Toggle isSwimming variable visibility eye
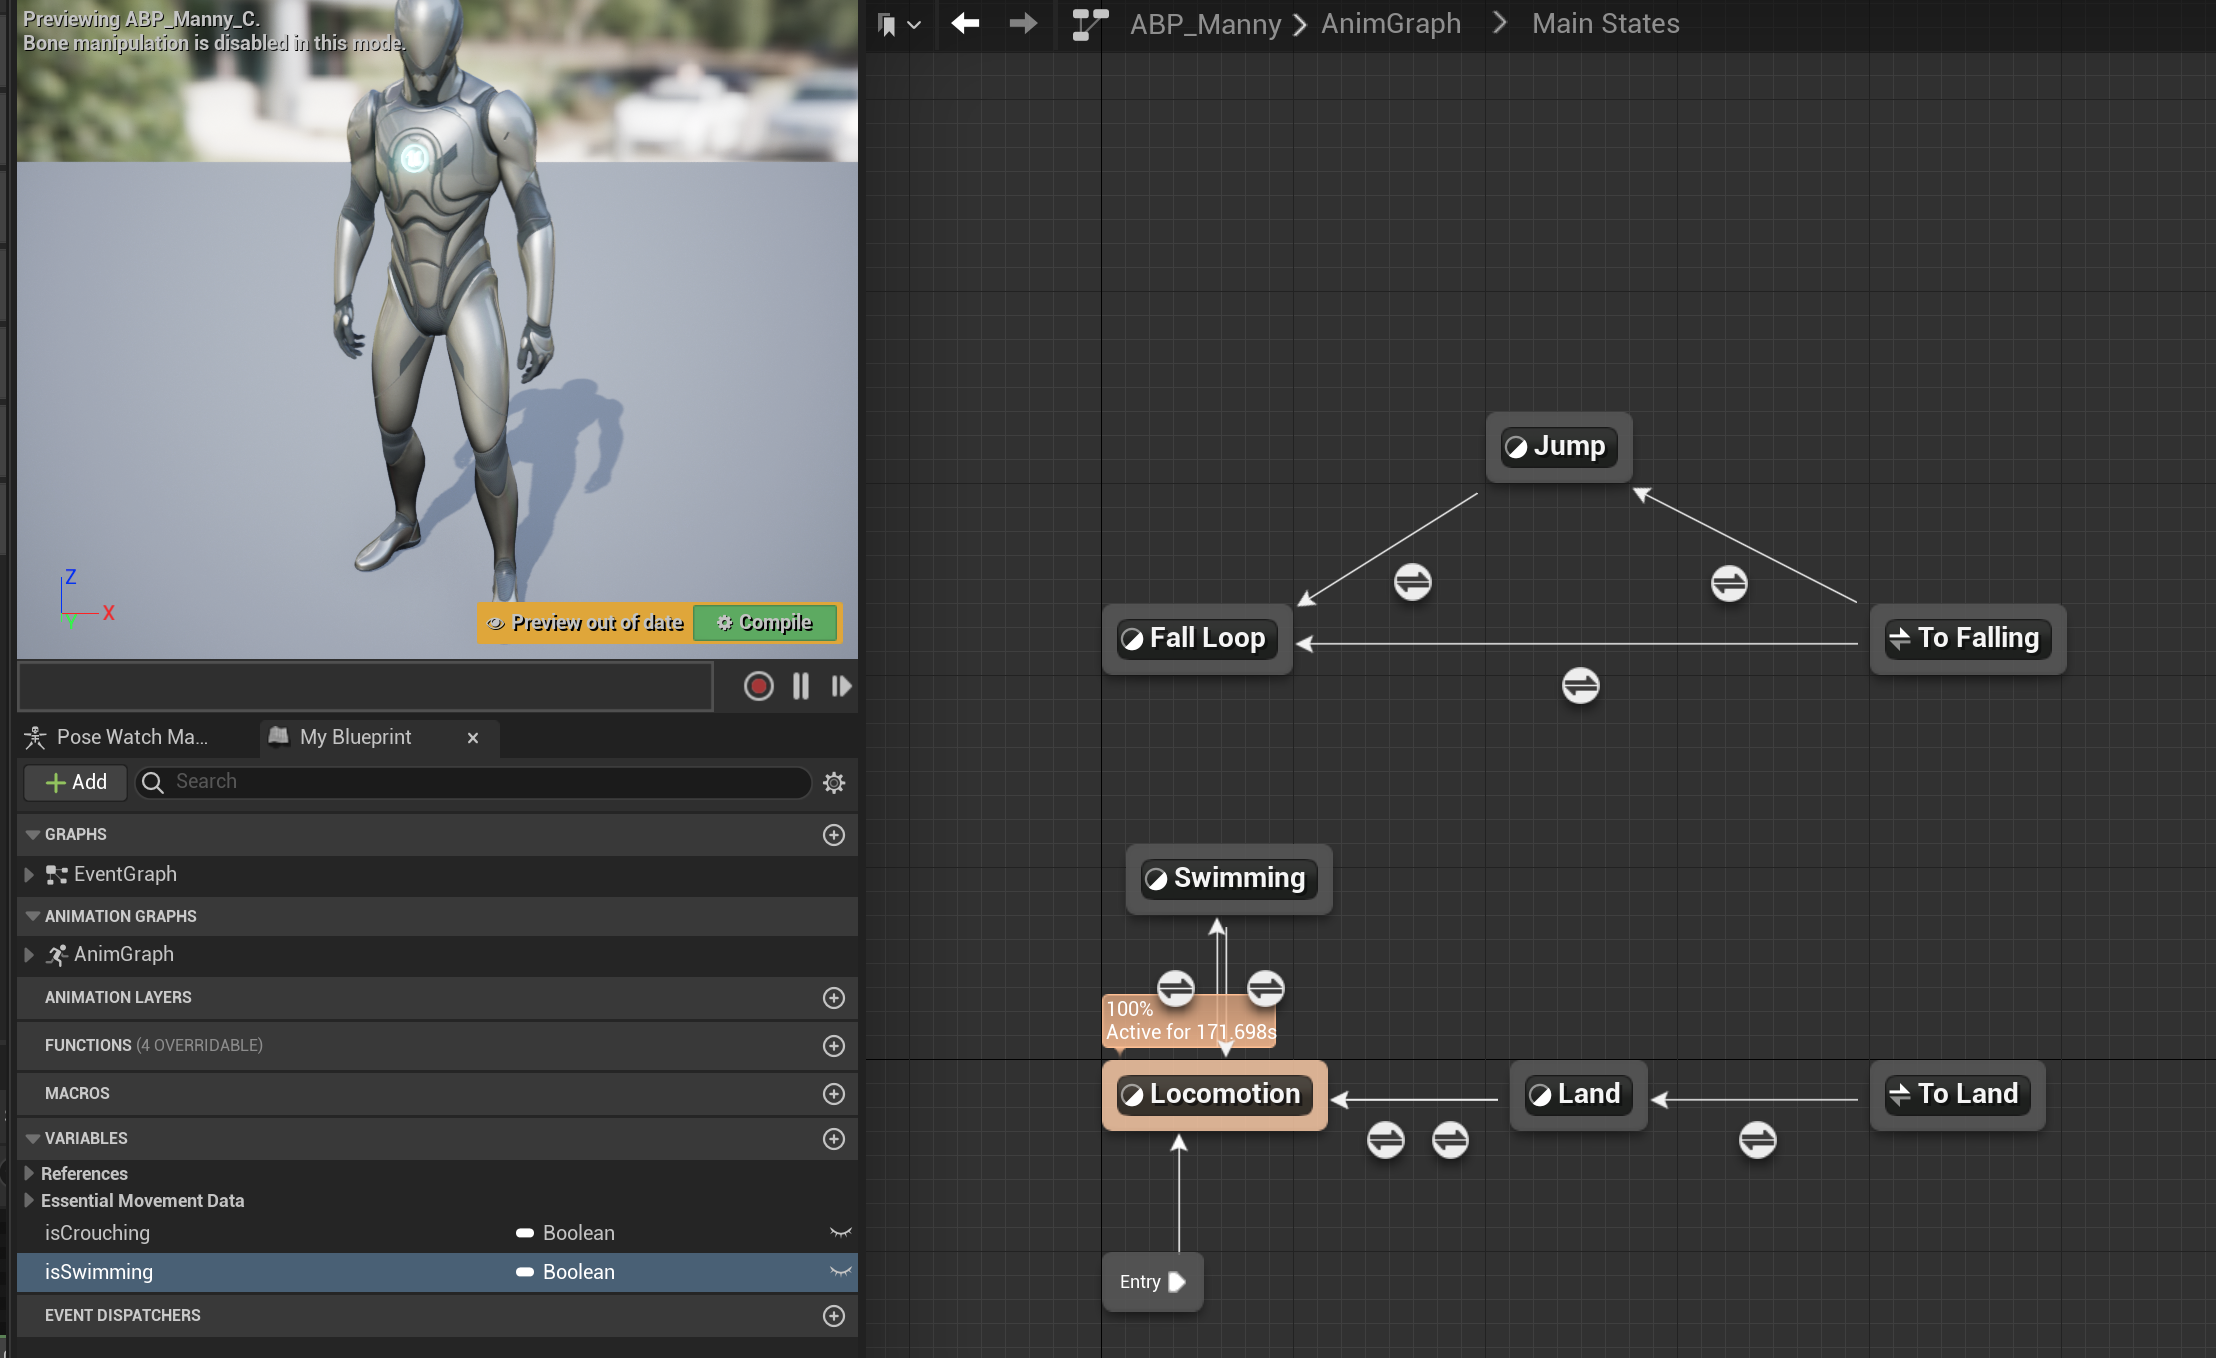This screenshot has width=2216, height=1358. click(x=840, y=1272)
